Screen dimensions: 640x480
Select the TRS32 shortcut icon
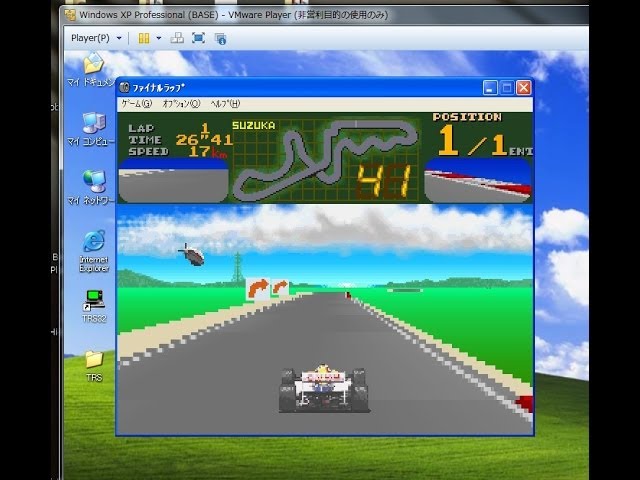click(x=94, y=306)
